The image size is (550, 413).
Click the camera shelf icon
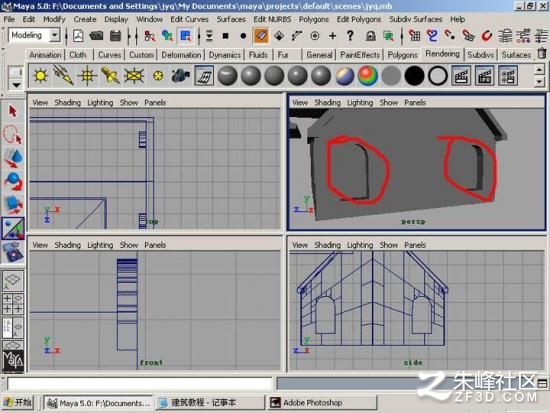point(181,75)
